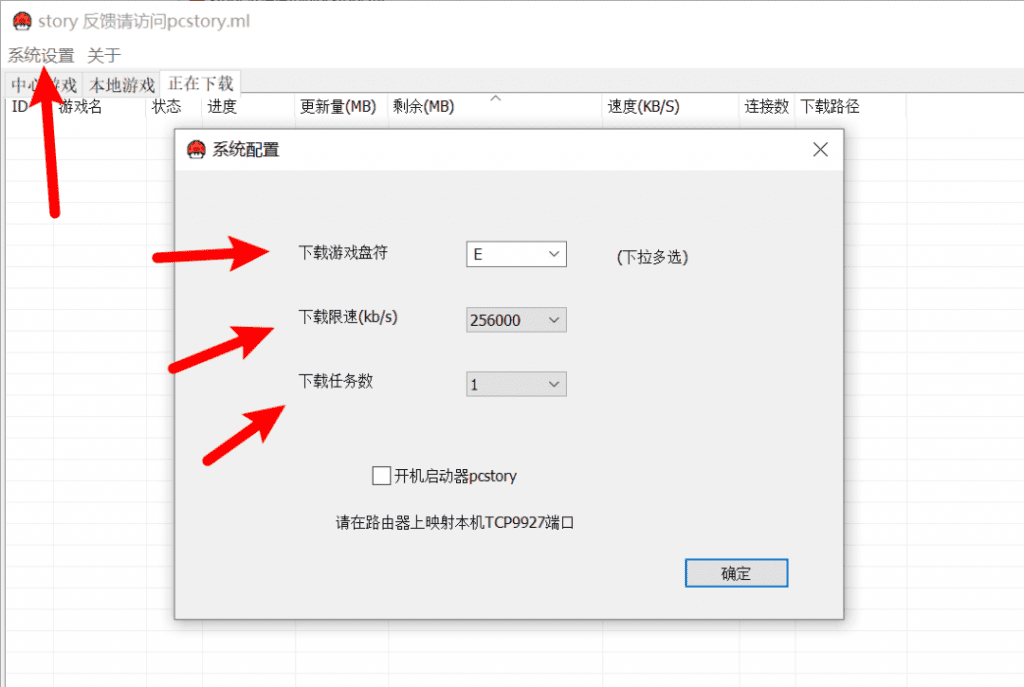Image resolution: width=1024 pixels, height=687 pixels.
Task: Click the 剩余(MB) column header
Action: pos(423,106)
